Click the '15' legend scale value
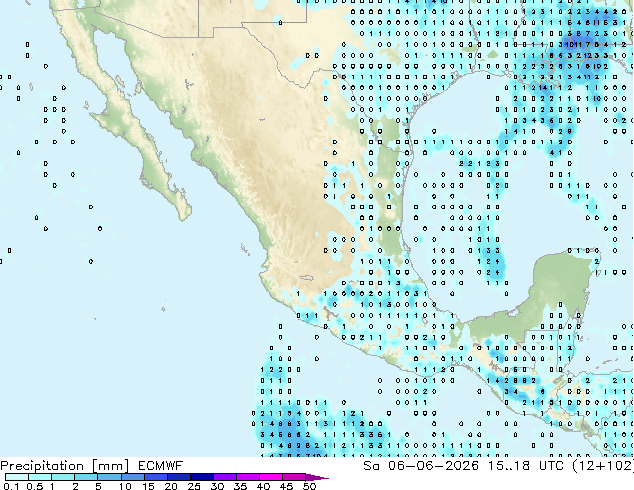 point(148,486)
